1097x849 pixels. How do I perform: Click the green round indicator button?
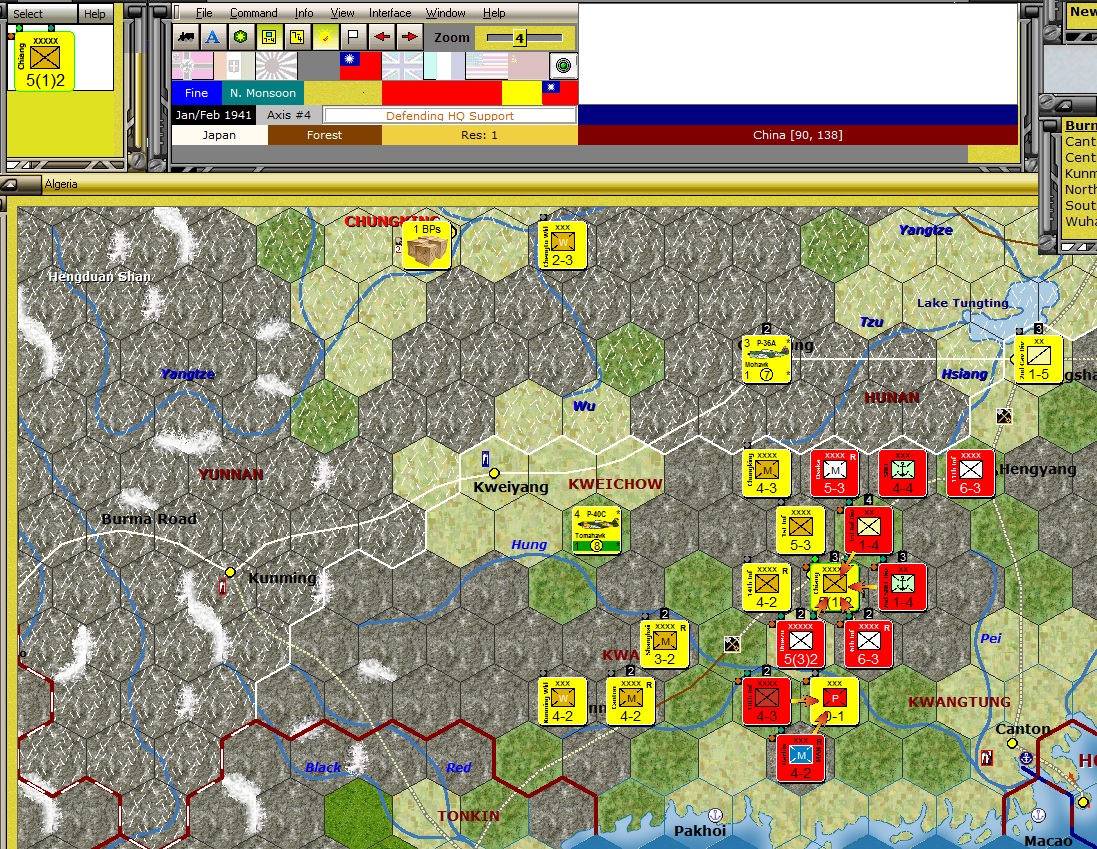point(562,66)
